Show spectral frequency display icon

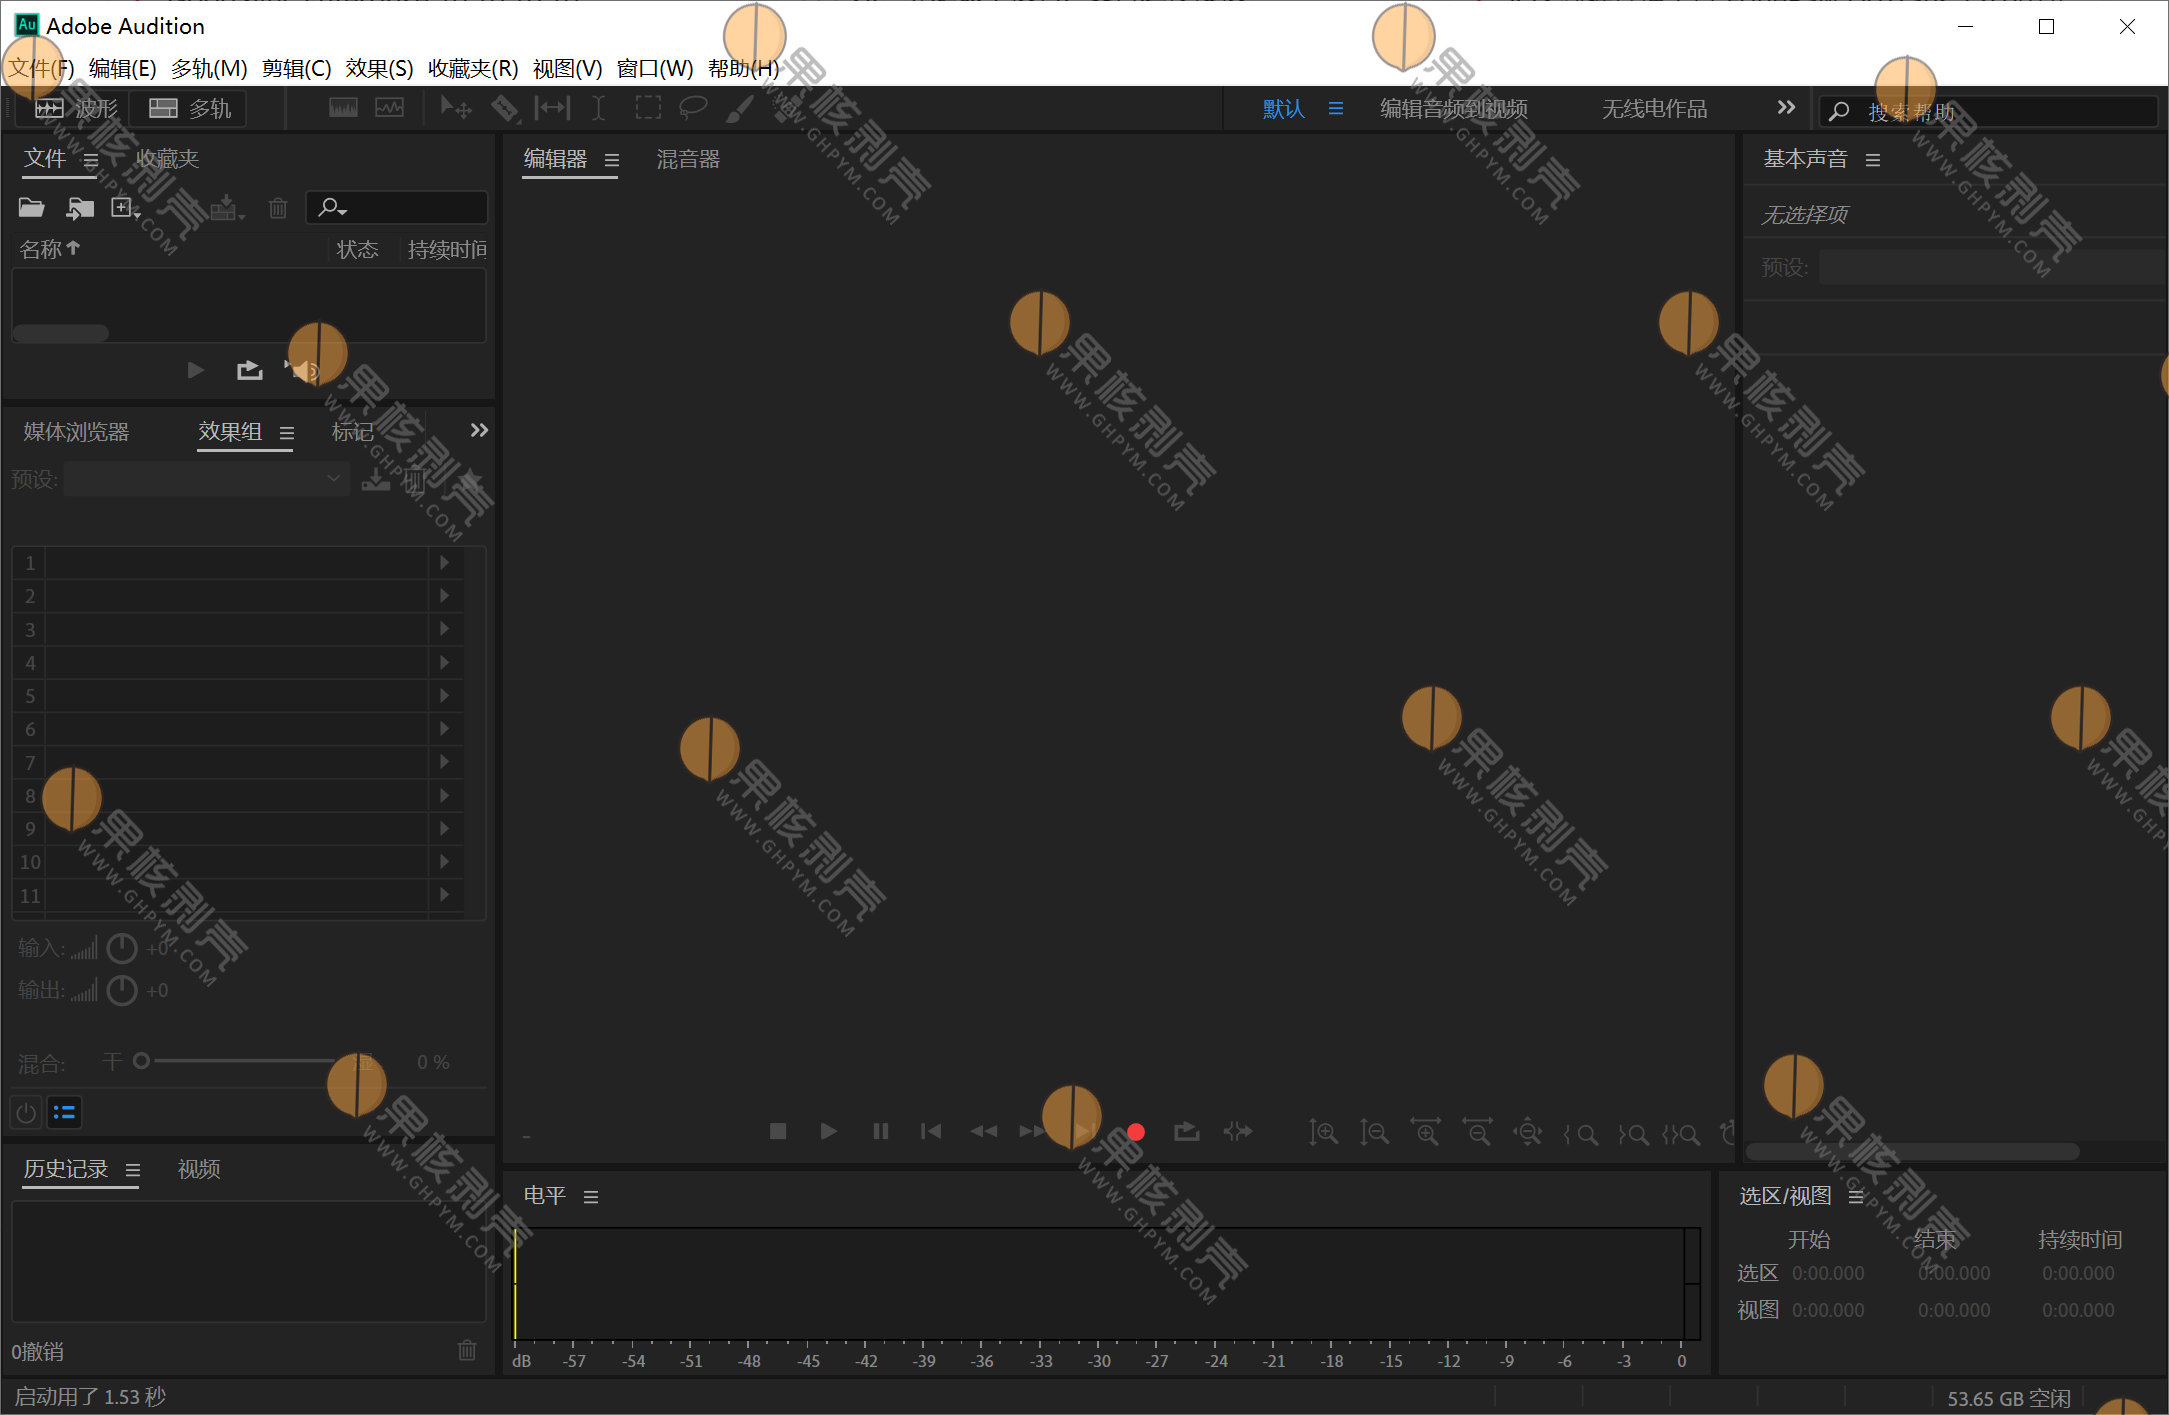pos(343,108)
